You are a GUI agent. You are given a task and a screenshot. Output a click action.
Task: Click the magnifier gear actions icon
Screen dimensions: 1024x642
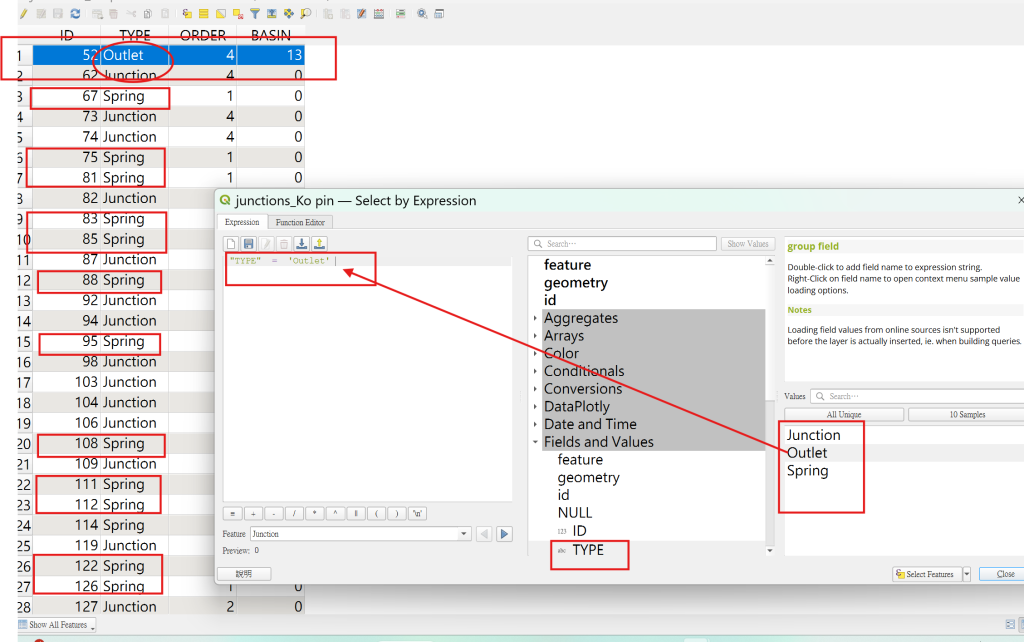[x=423, y=14]
